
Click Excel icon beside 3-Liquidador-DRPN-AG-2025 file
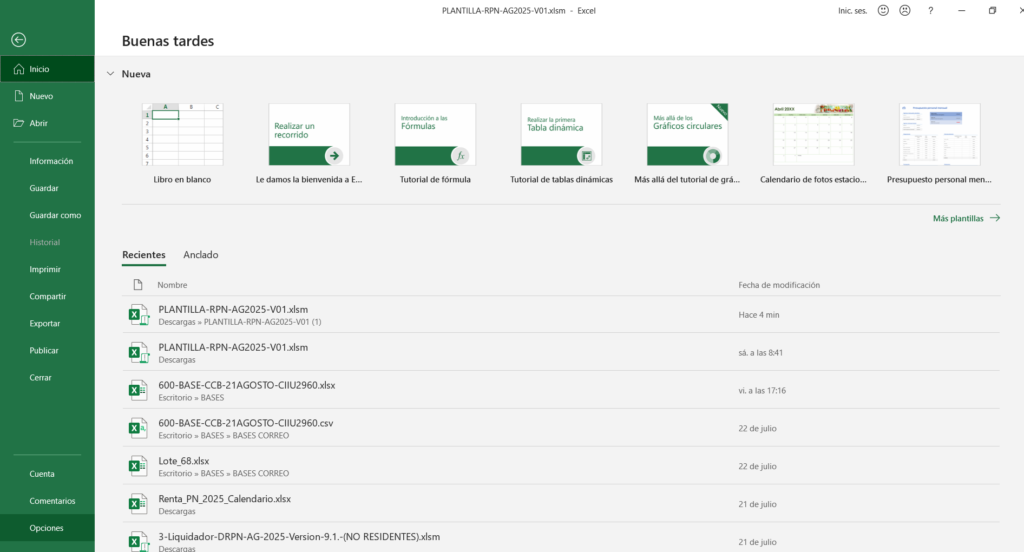coord(138,542)
